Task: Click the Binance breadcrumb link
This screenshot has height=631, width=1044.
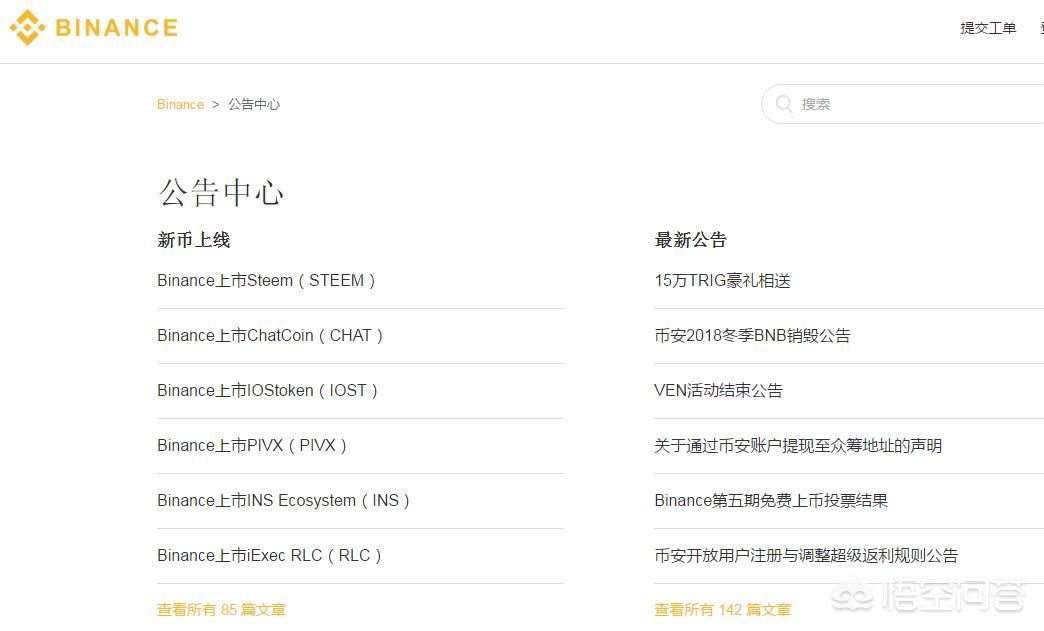Action: pos(180,104)
